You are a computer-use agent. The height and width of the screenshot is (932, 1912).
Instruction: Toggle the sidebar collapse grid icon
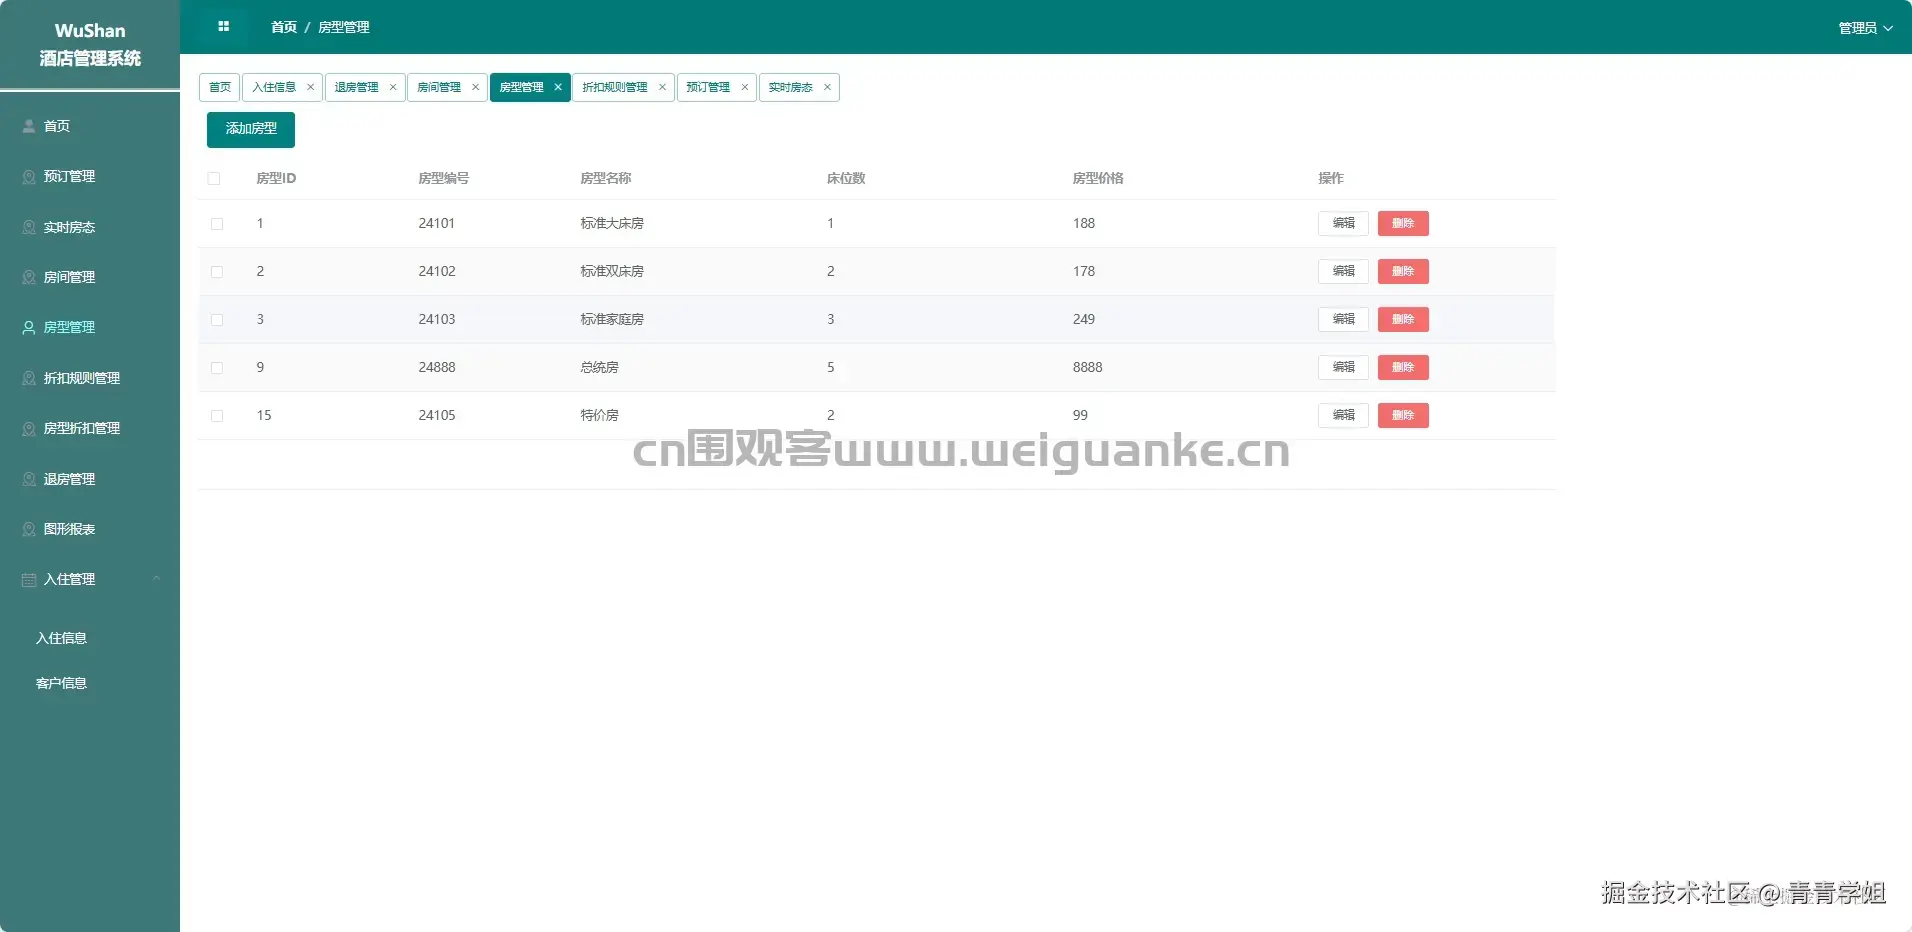point(223,26)
